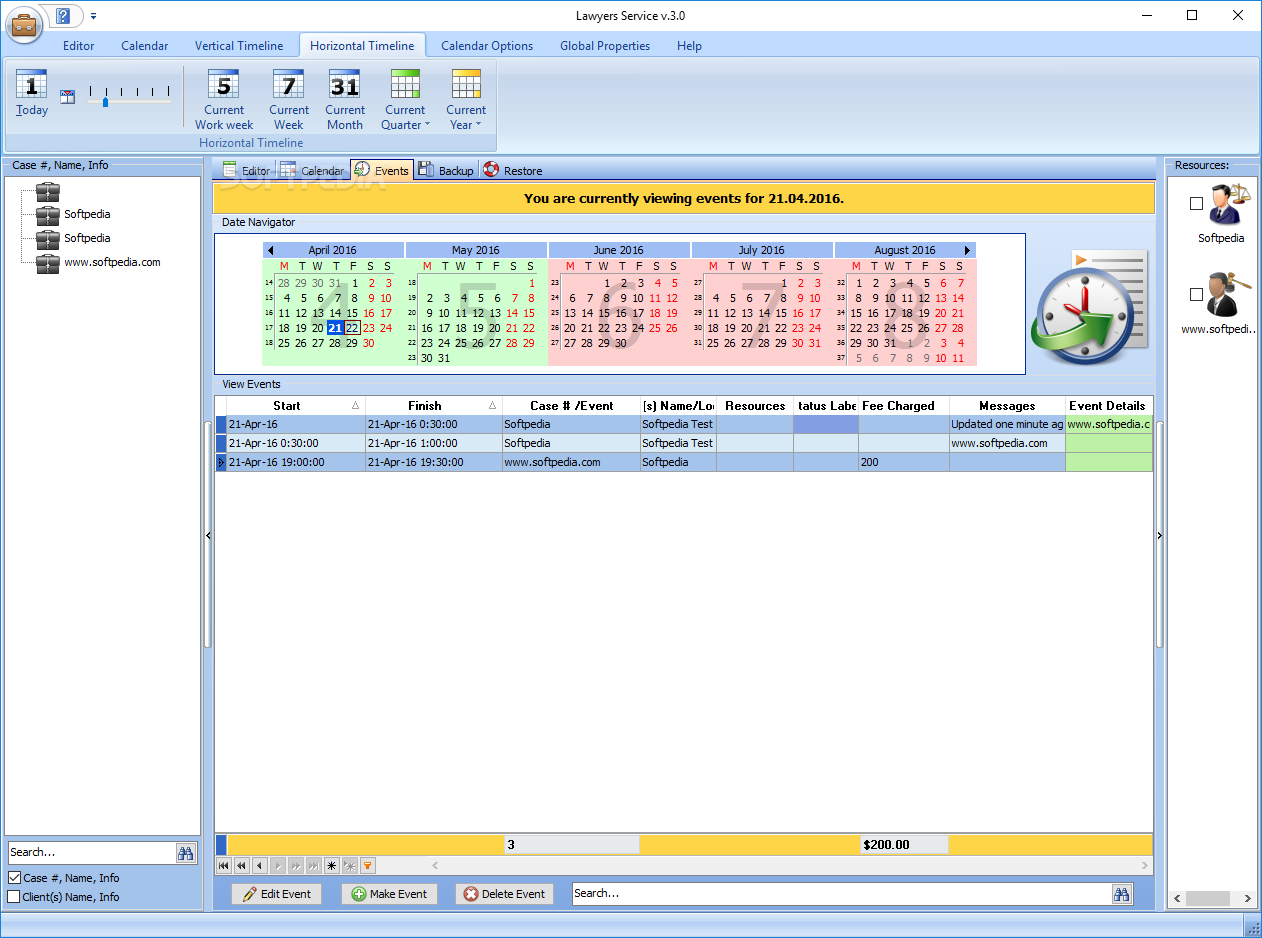The height and width of the screenshot is (938, 1262).
Task: Click the June 2016 month header
Action: [619, 250]
